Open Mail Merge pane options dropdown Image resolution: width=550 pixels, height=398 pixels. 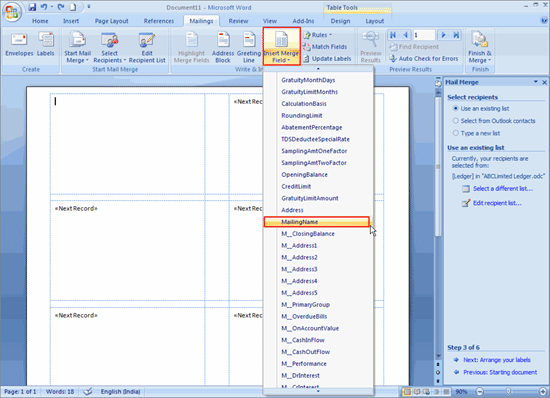[536, 82]
